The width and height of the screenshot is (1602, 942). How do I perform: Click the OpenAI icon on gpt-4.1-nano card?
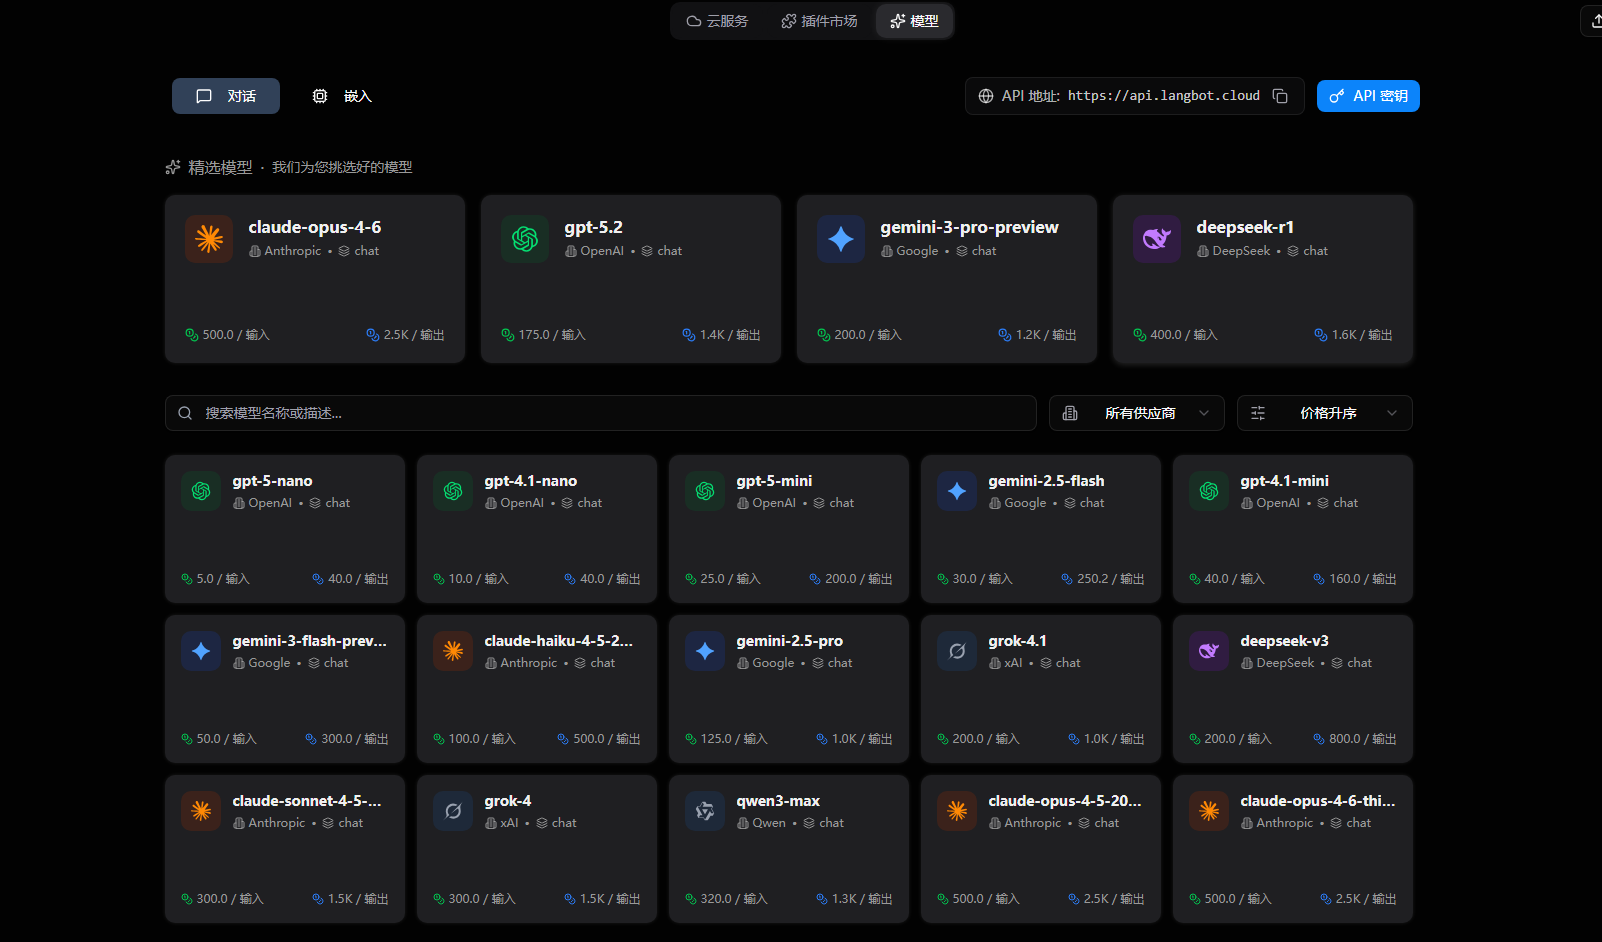453,491
